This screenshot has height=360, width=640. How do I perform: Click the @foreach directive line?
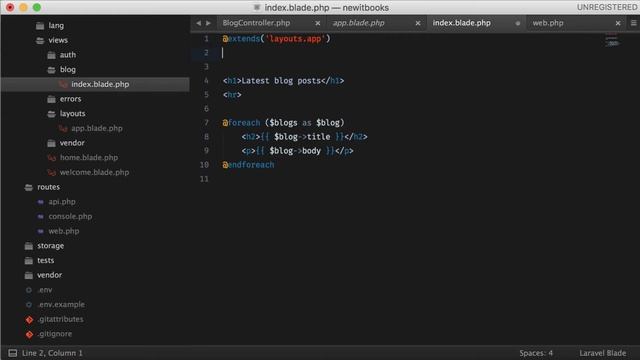point(283,123)
